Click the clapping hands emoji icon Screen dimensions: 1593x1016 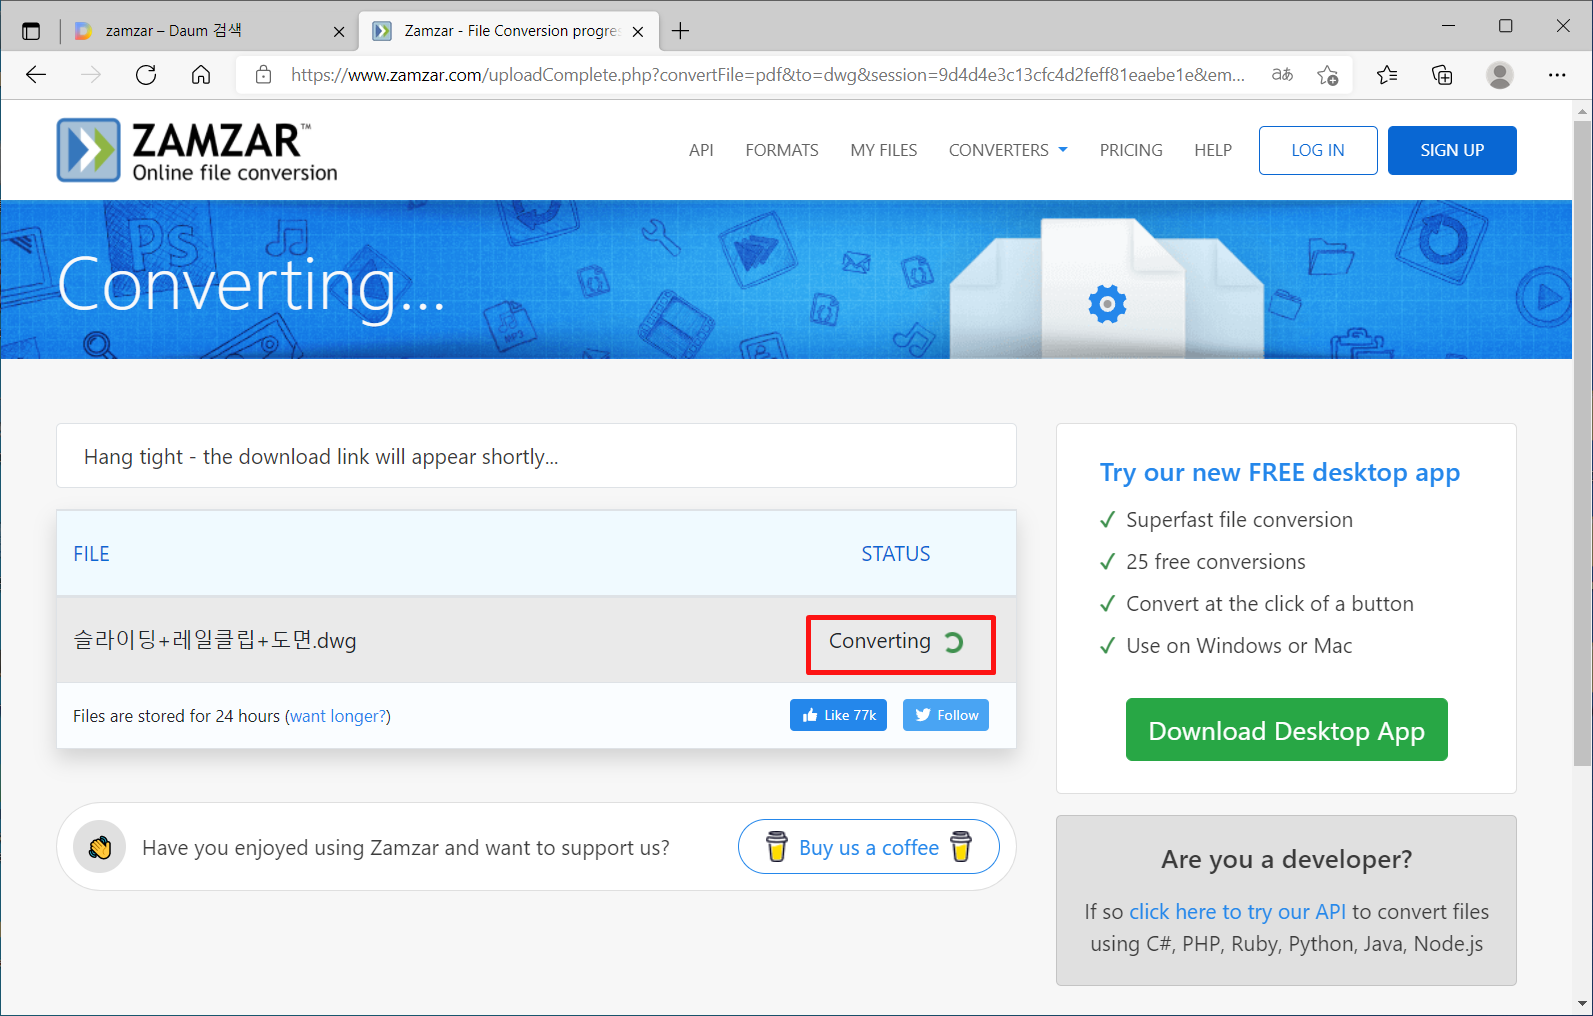click(100, 847)
